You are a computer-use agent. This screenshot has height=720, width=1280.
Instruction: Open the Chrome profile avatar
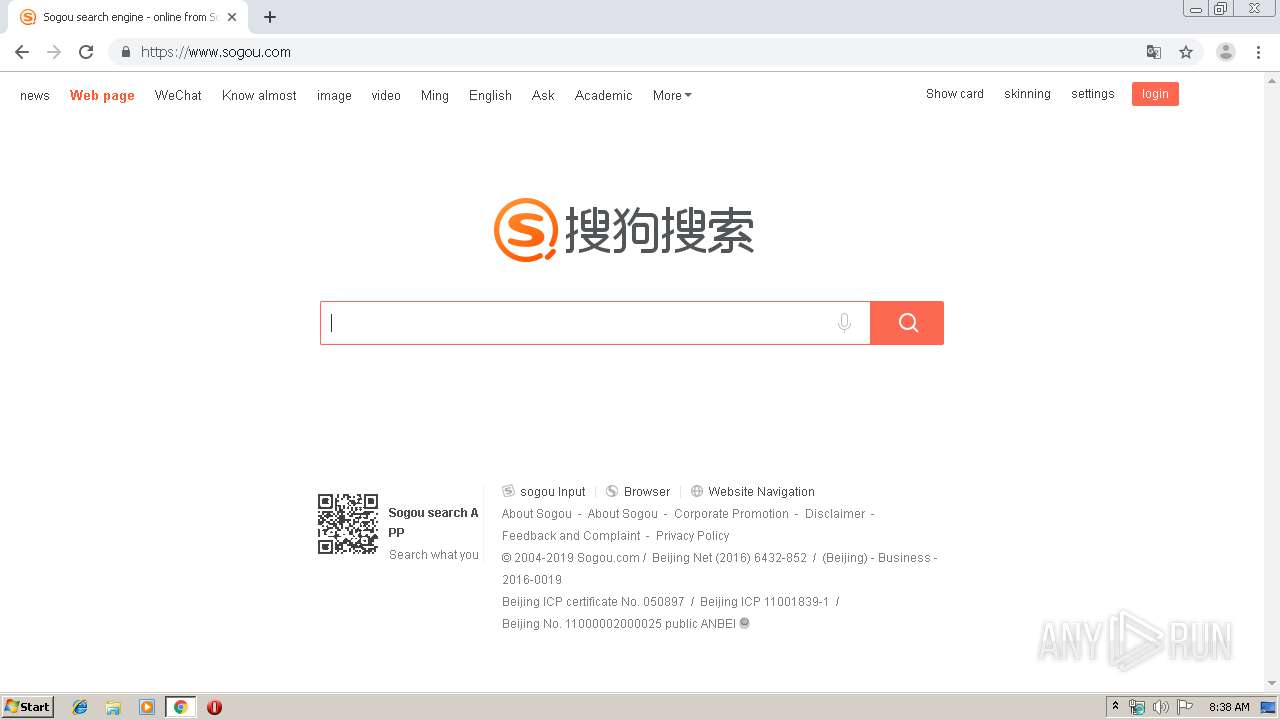click(x=1226, y=52)
